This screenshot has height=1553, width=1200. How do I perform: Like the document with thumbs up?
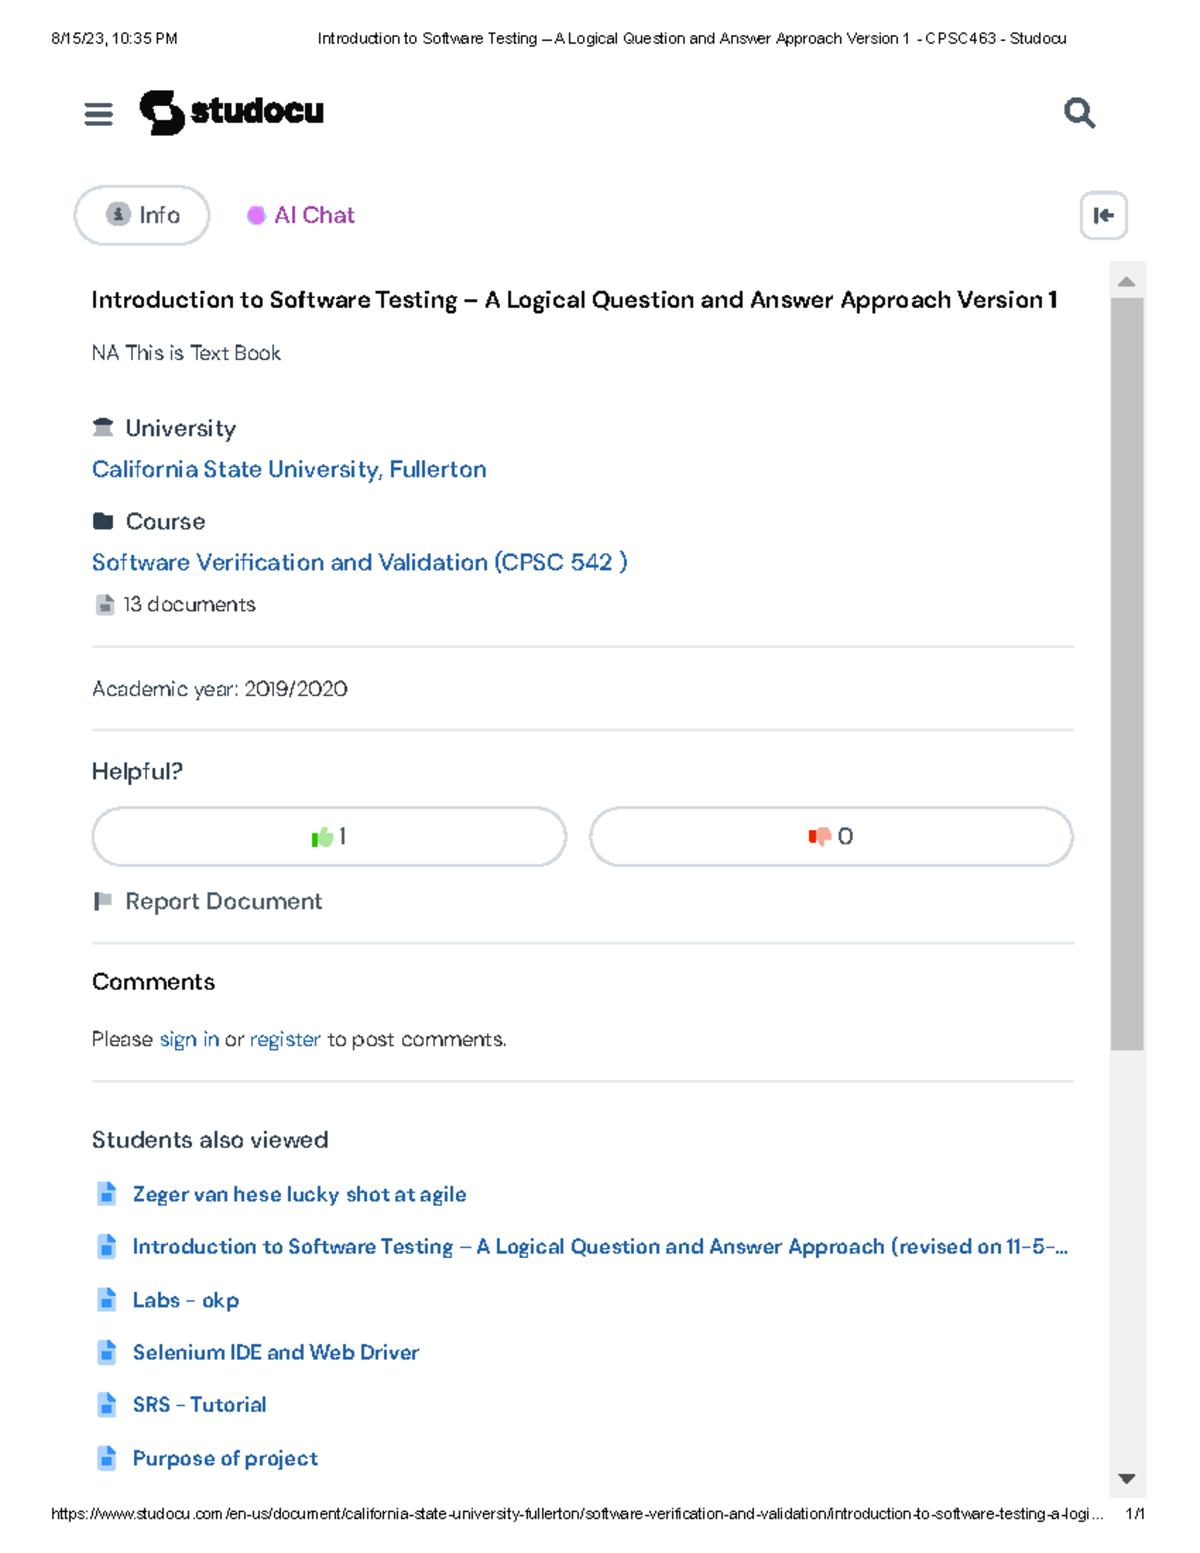(328, 837)
